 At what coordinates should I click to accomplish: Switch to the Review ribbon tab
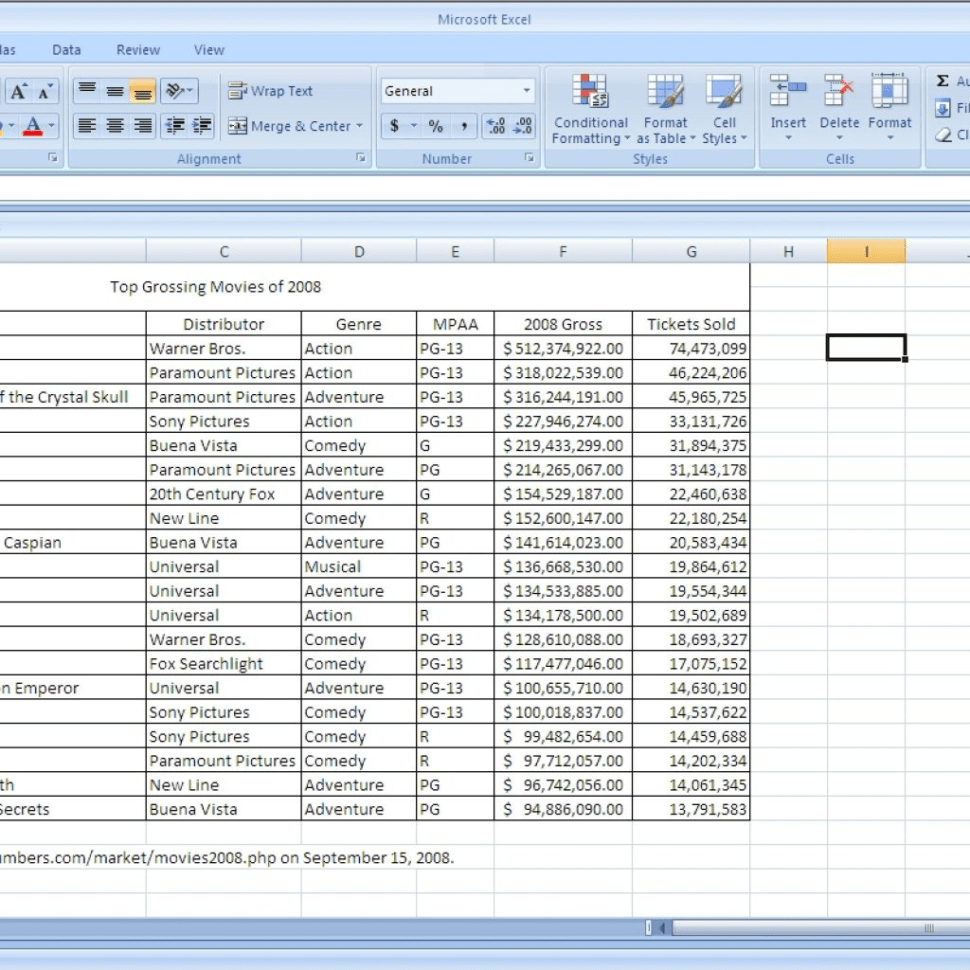click(x=138, y=49)
